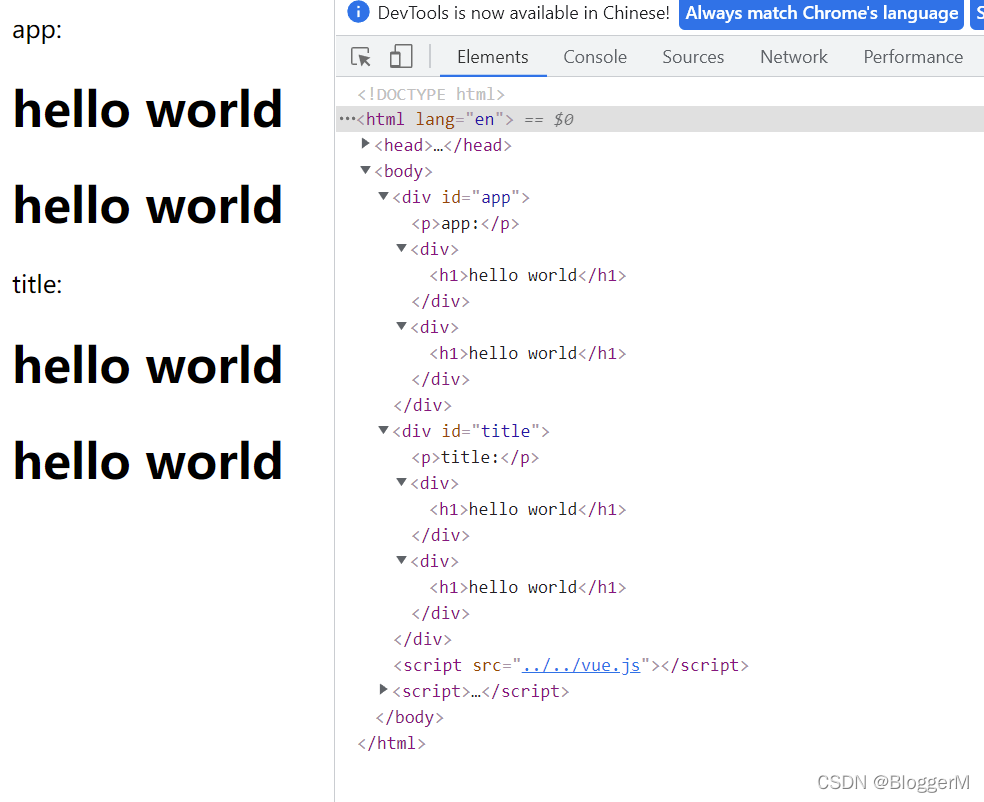984x802 pixels.
Task: Select first h1 hello world in app
Action: click(528, 275)
